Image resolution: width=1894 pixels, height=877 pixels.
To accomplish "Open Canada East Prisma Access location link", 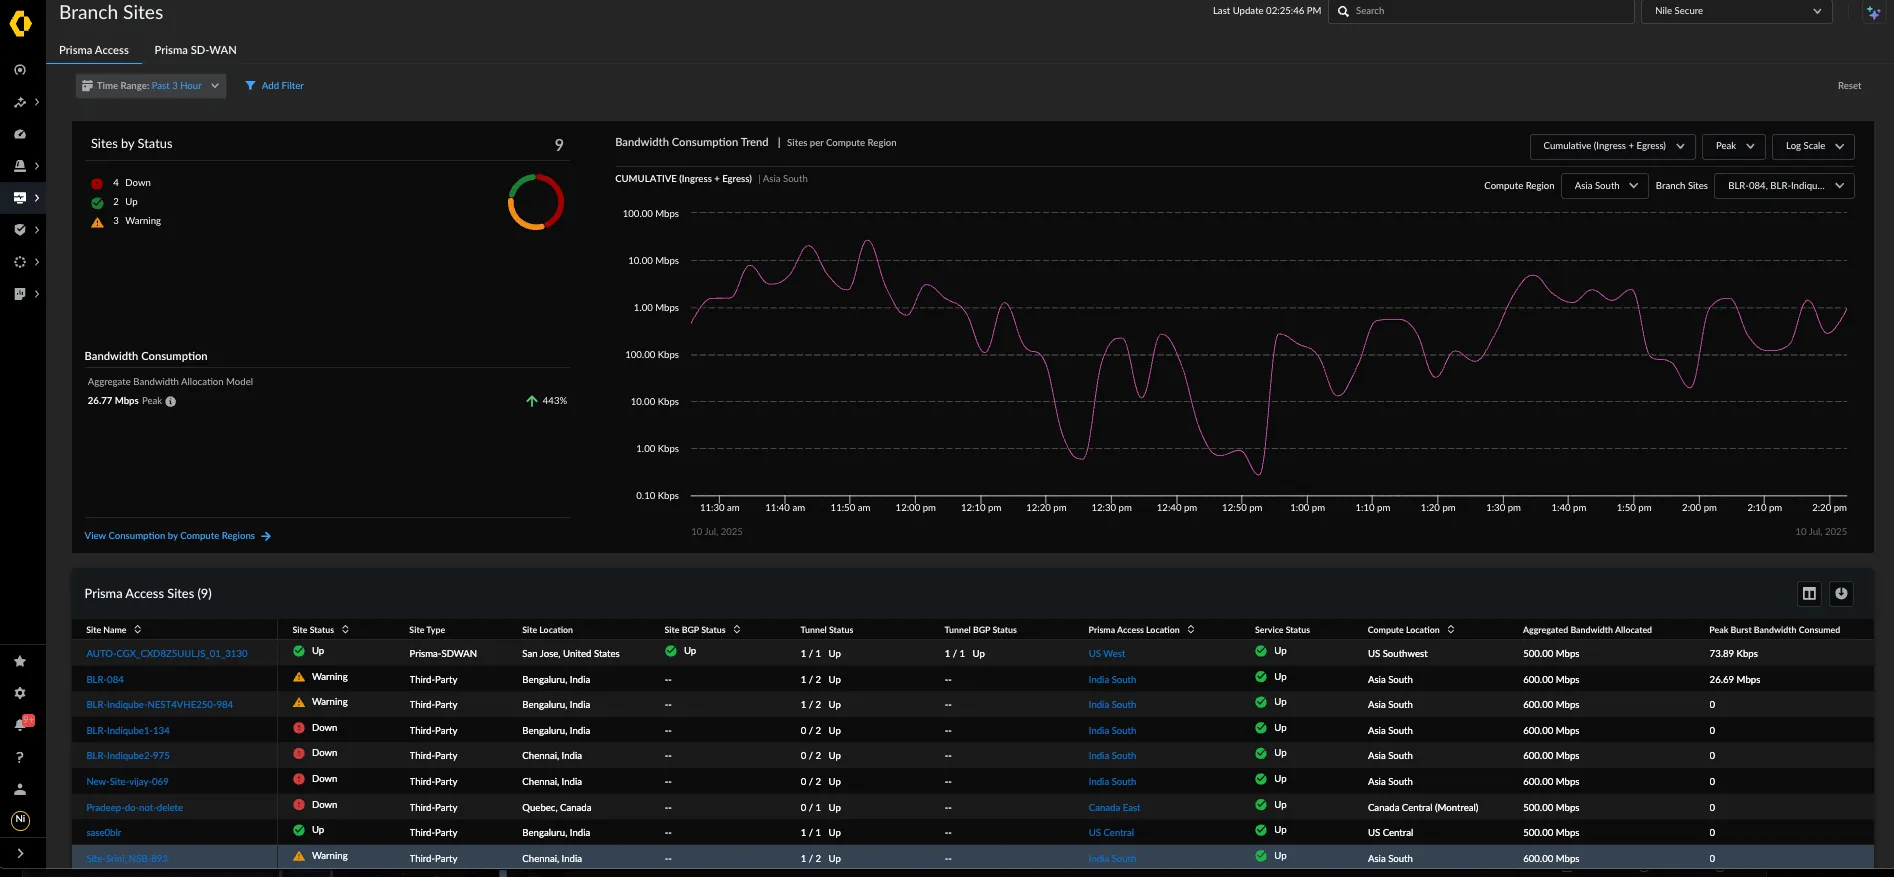I will pos(1114,808).
